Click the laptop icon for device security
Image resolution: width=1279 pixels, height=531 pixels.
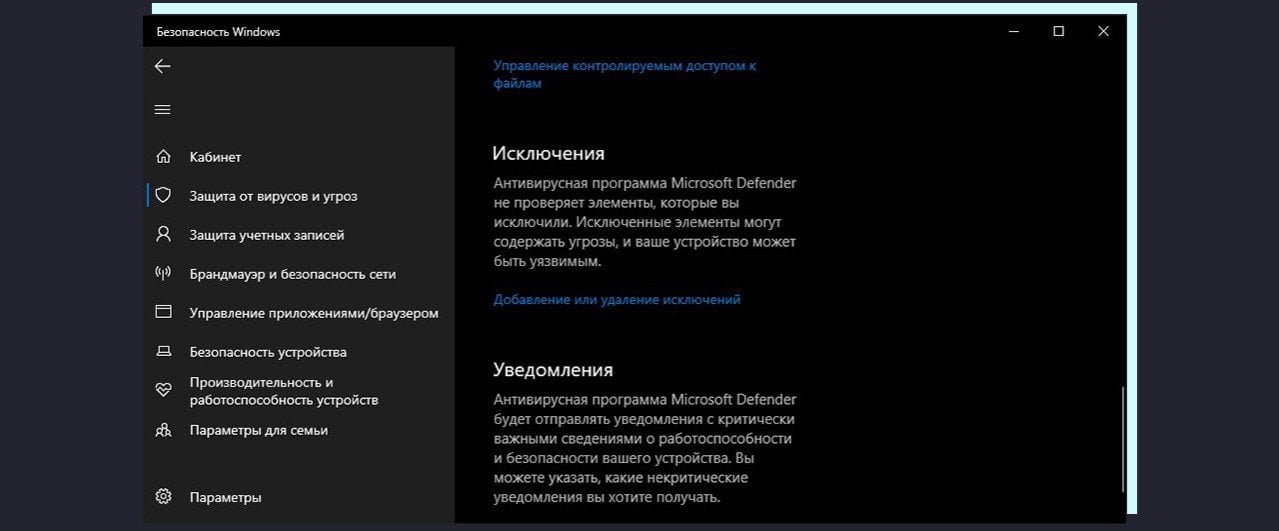point(163,352)
